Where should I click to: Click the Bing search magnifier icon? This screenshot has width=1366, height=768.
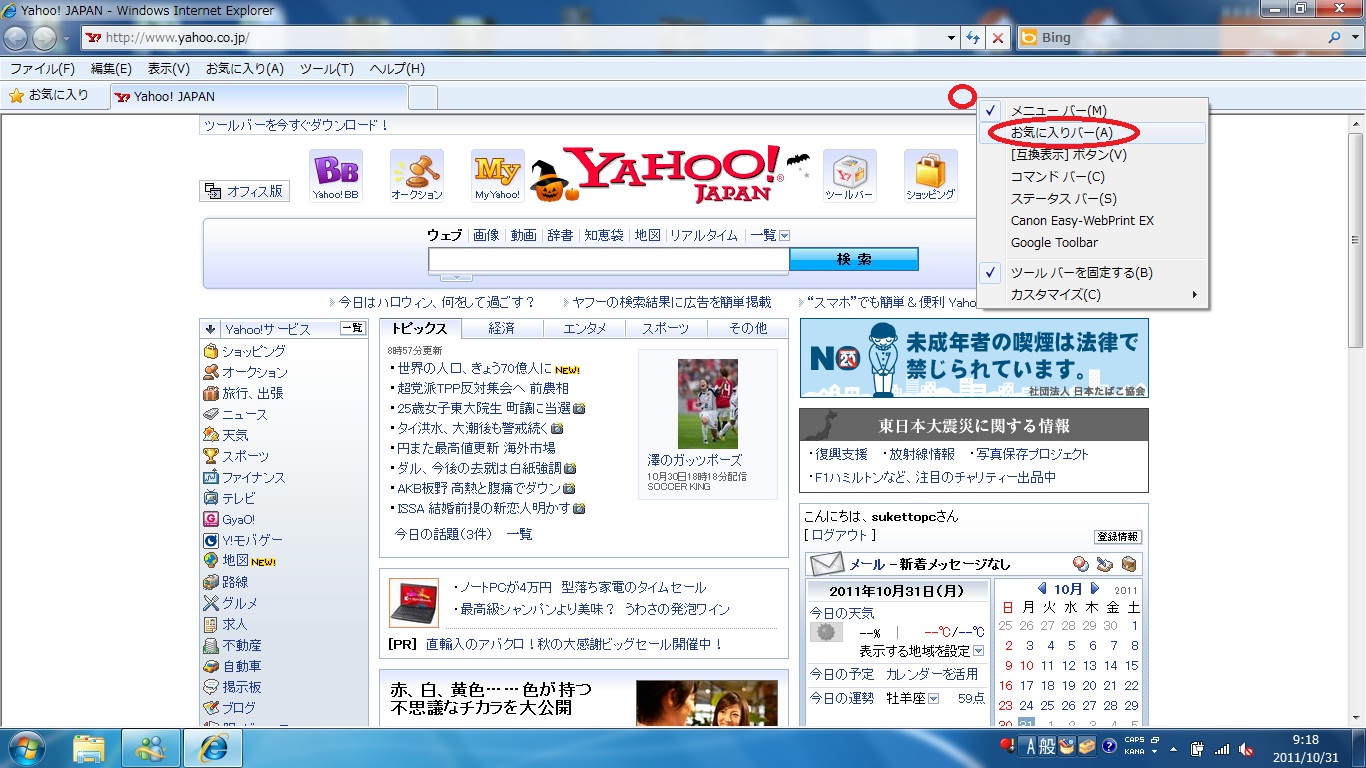(x=1335, y=38)
